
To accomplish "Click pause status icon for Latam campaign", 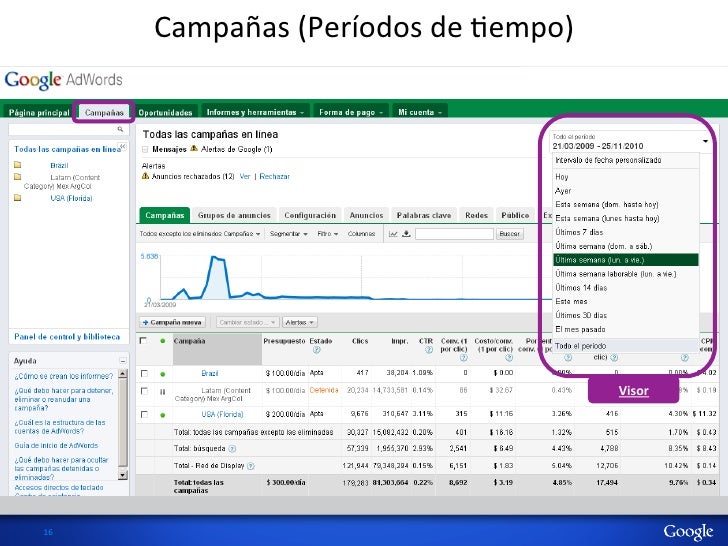I will point(162,392).
